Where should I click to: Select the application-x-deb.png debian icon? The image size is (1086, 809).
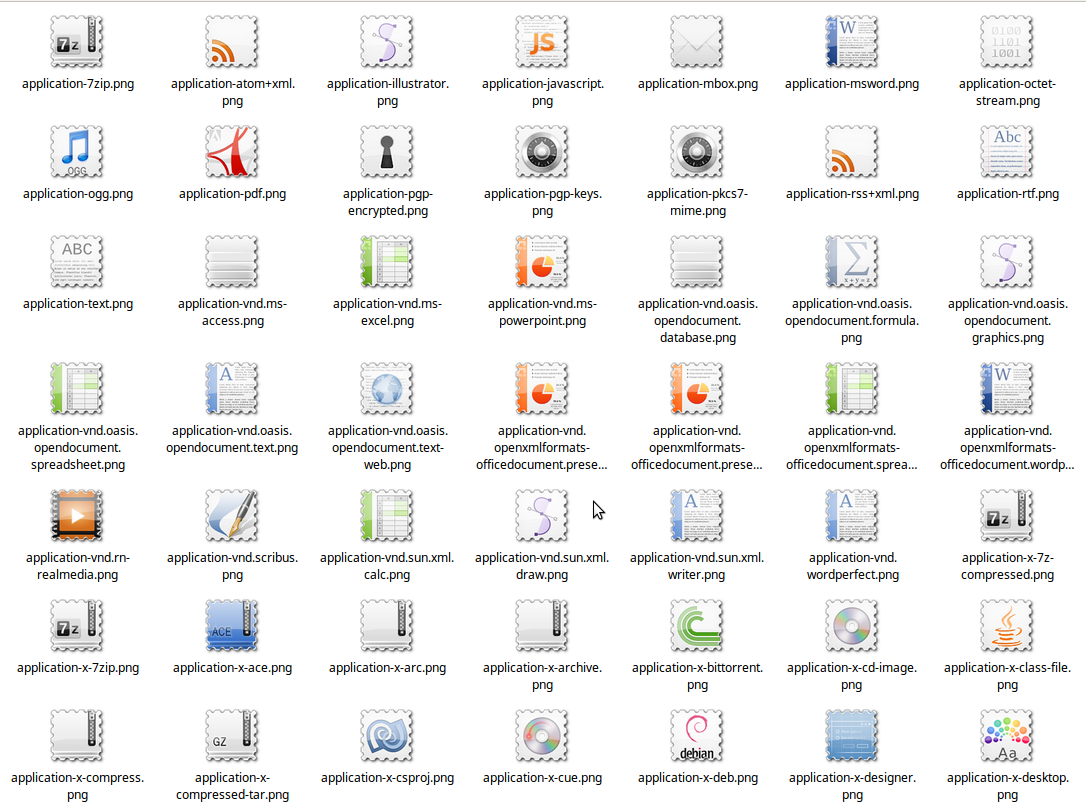pos(697,736)
